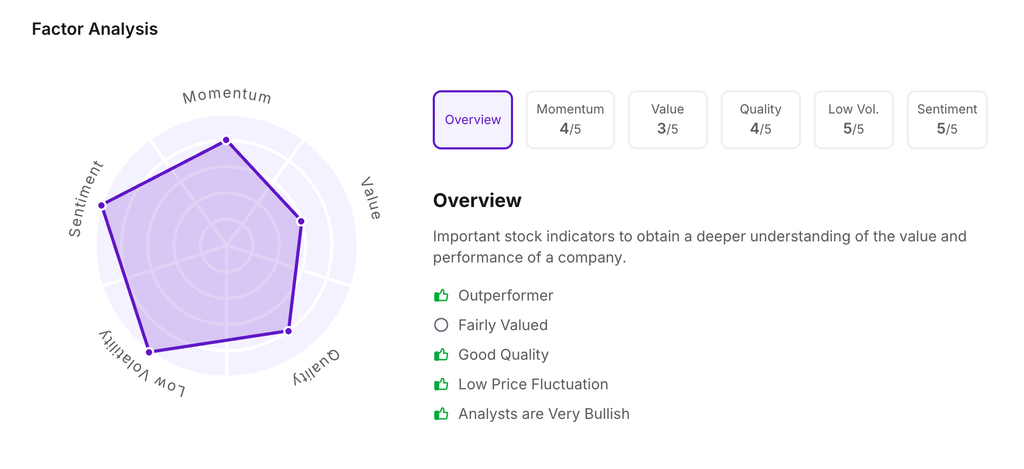1024x469 pixels.
Task: Click thumbs-up icon beside Analysts are Very Bullish
Action: pos(441,414)
